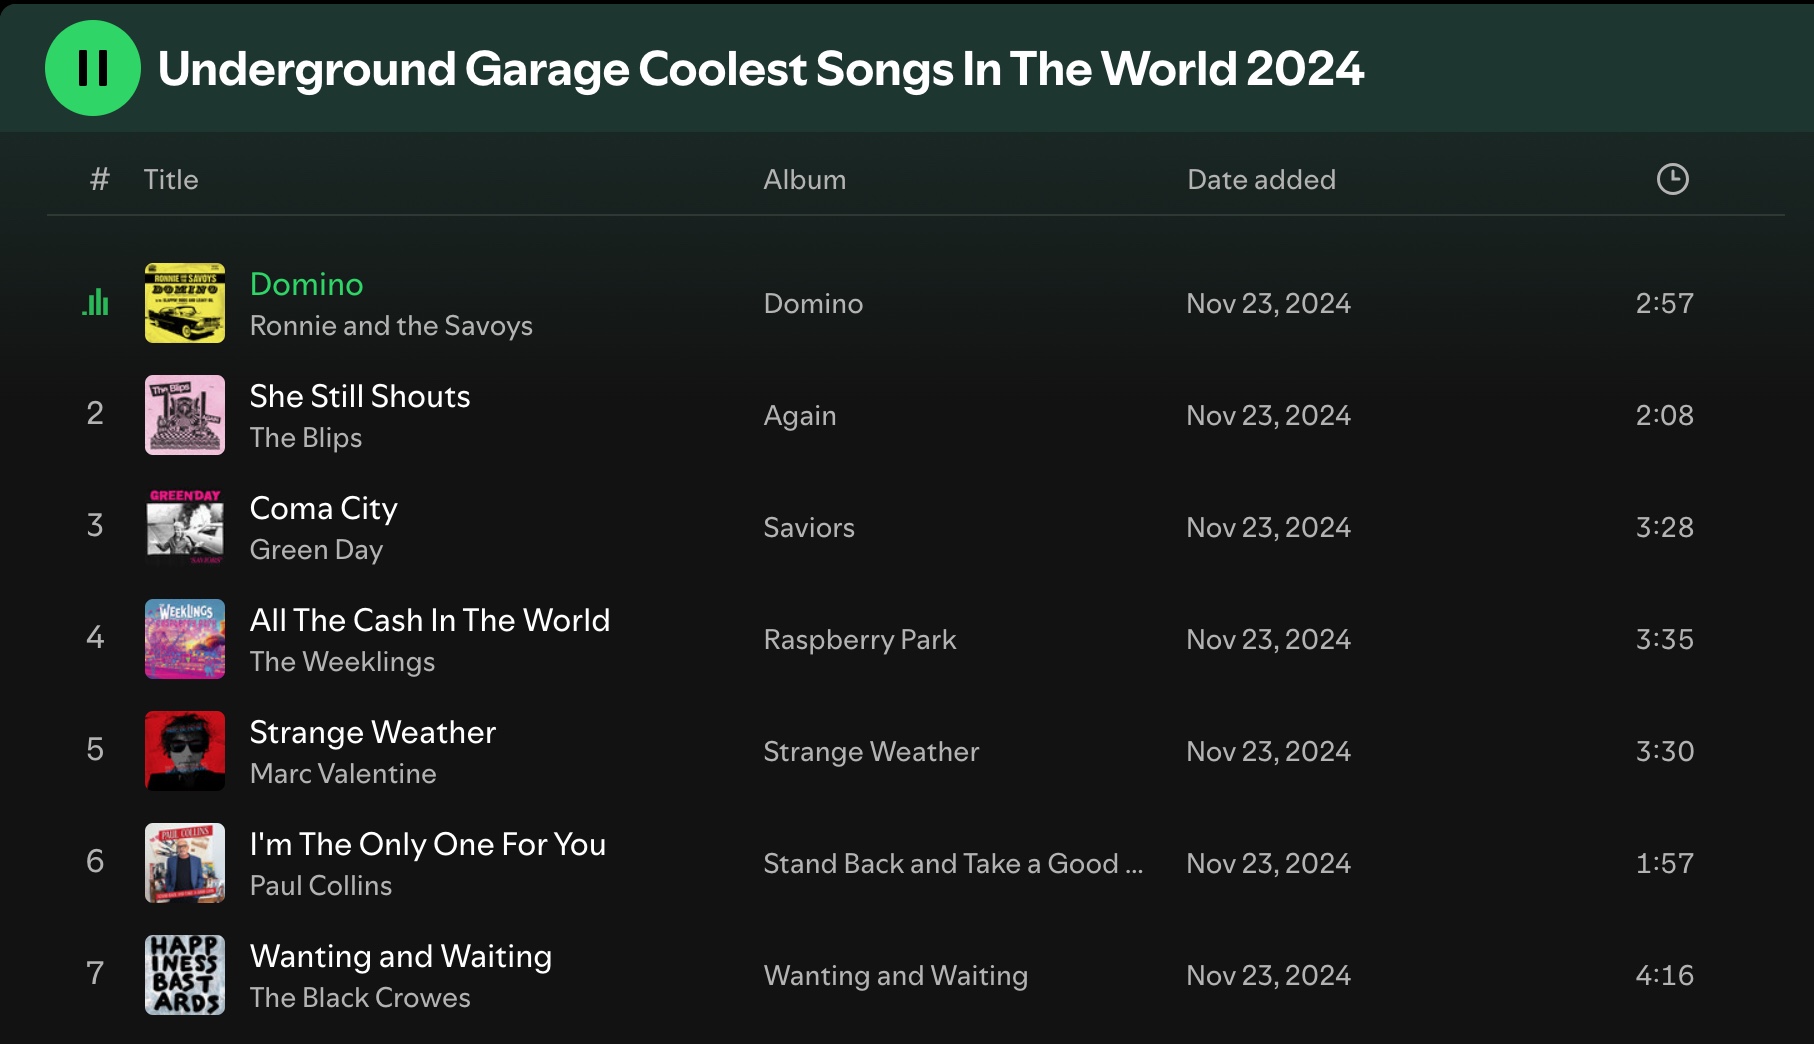Open the Paul Collins album cover thumbnail

[185, 863]
